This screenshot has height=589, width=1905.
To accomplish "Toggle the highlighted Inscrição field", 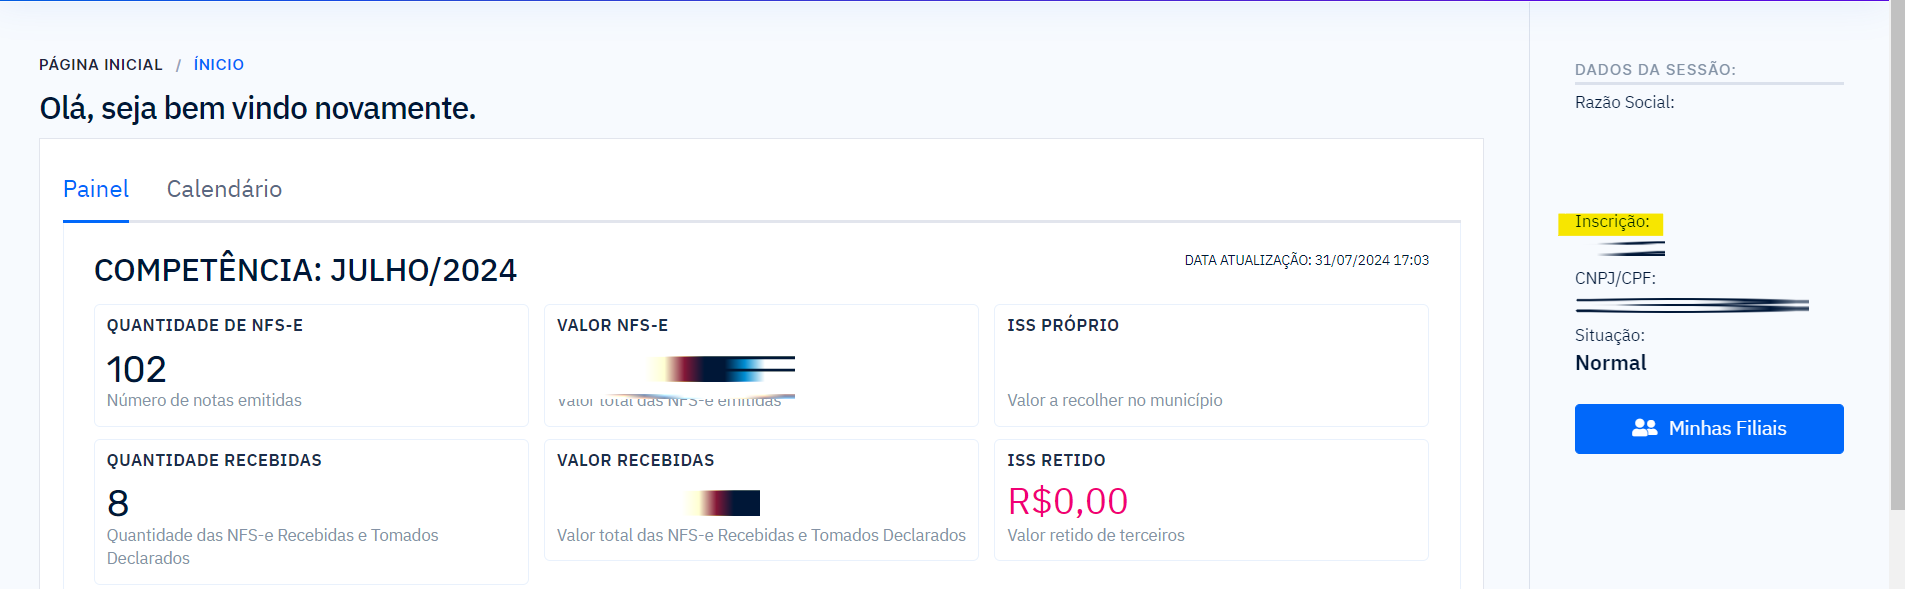I will click(x=1609, y=223).
